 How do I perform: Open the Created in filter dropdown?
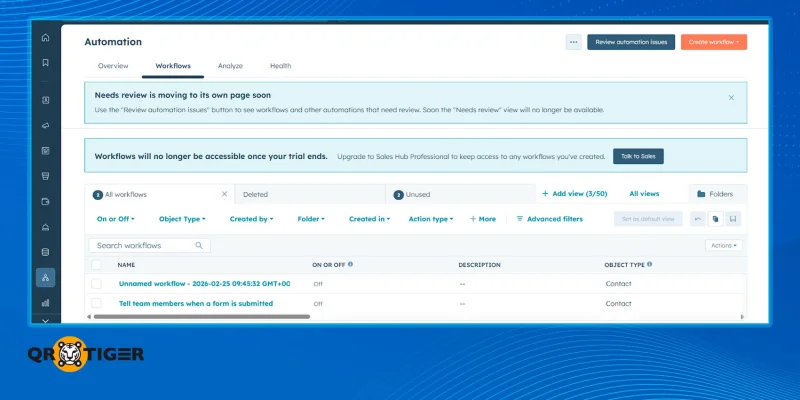click(x=369, y=219)
